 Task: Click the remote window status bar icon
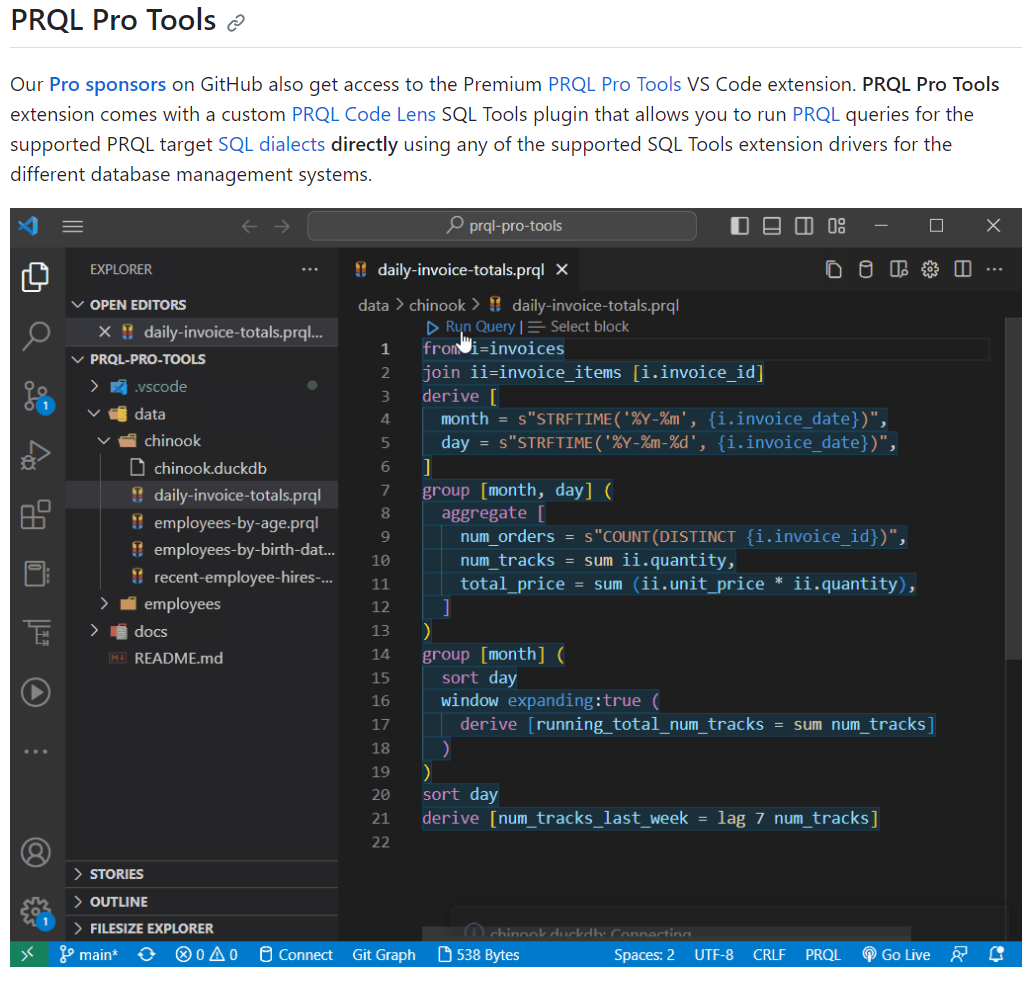(x=28, y=955)
